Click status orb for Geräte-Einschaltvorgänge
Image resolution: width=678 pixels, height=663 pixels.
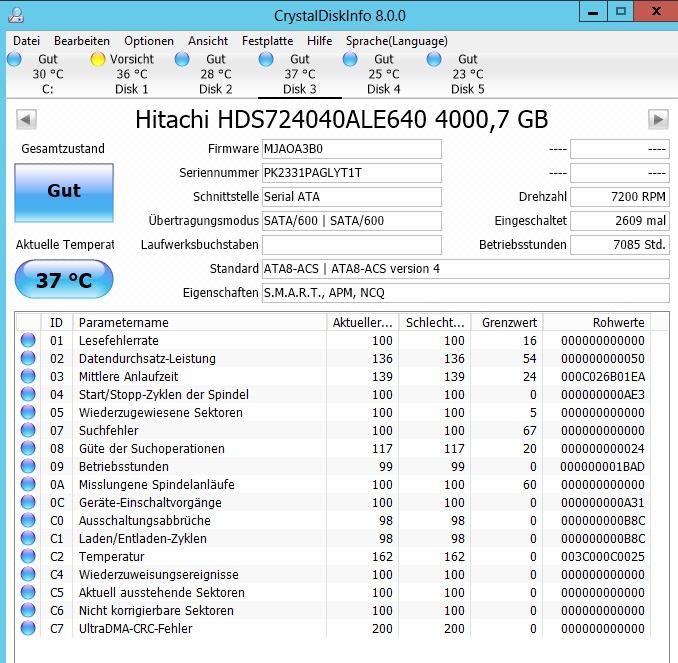(x=28, y=503)
